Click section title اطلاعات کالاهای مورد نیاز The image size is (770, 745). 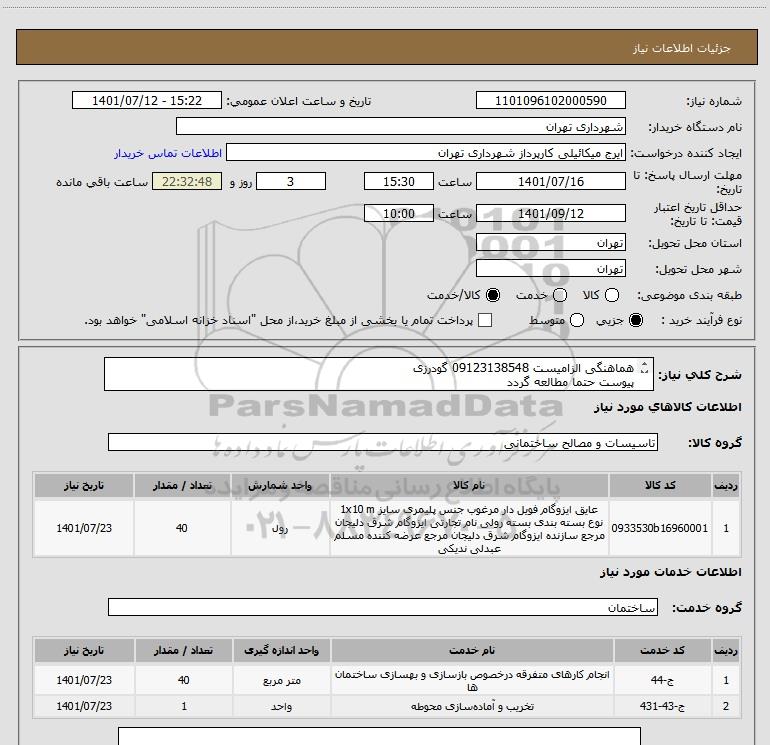pos(668,407)
